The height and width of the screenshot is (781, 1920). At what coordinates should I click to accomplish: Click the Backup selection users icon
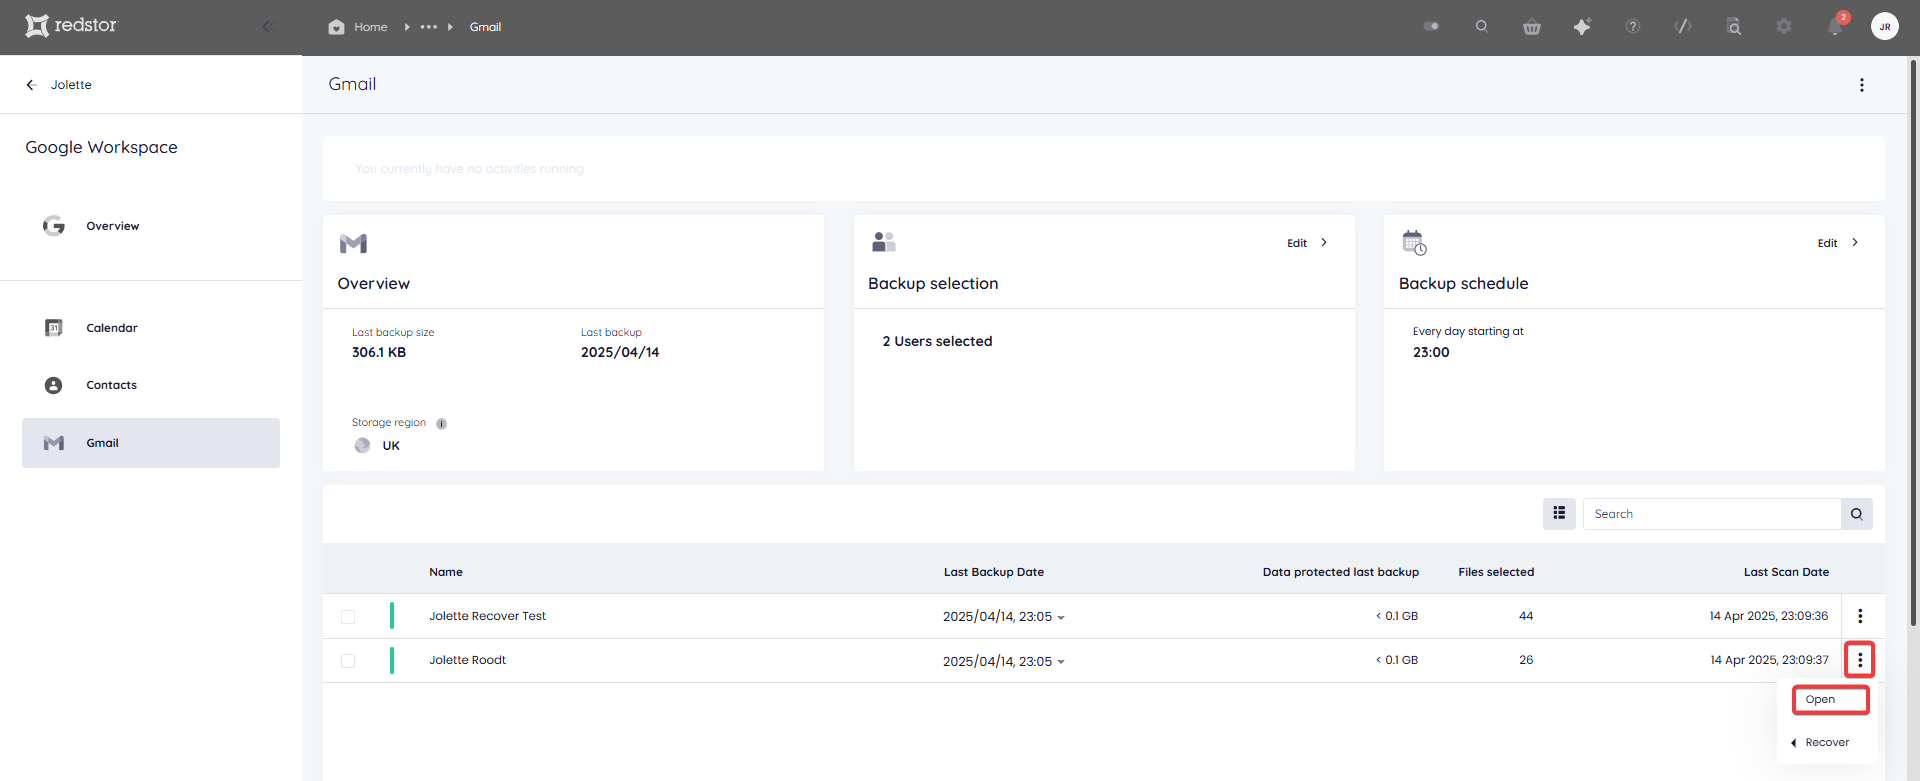point(884,242)
